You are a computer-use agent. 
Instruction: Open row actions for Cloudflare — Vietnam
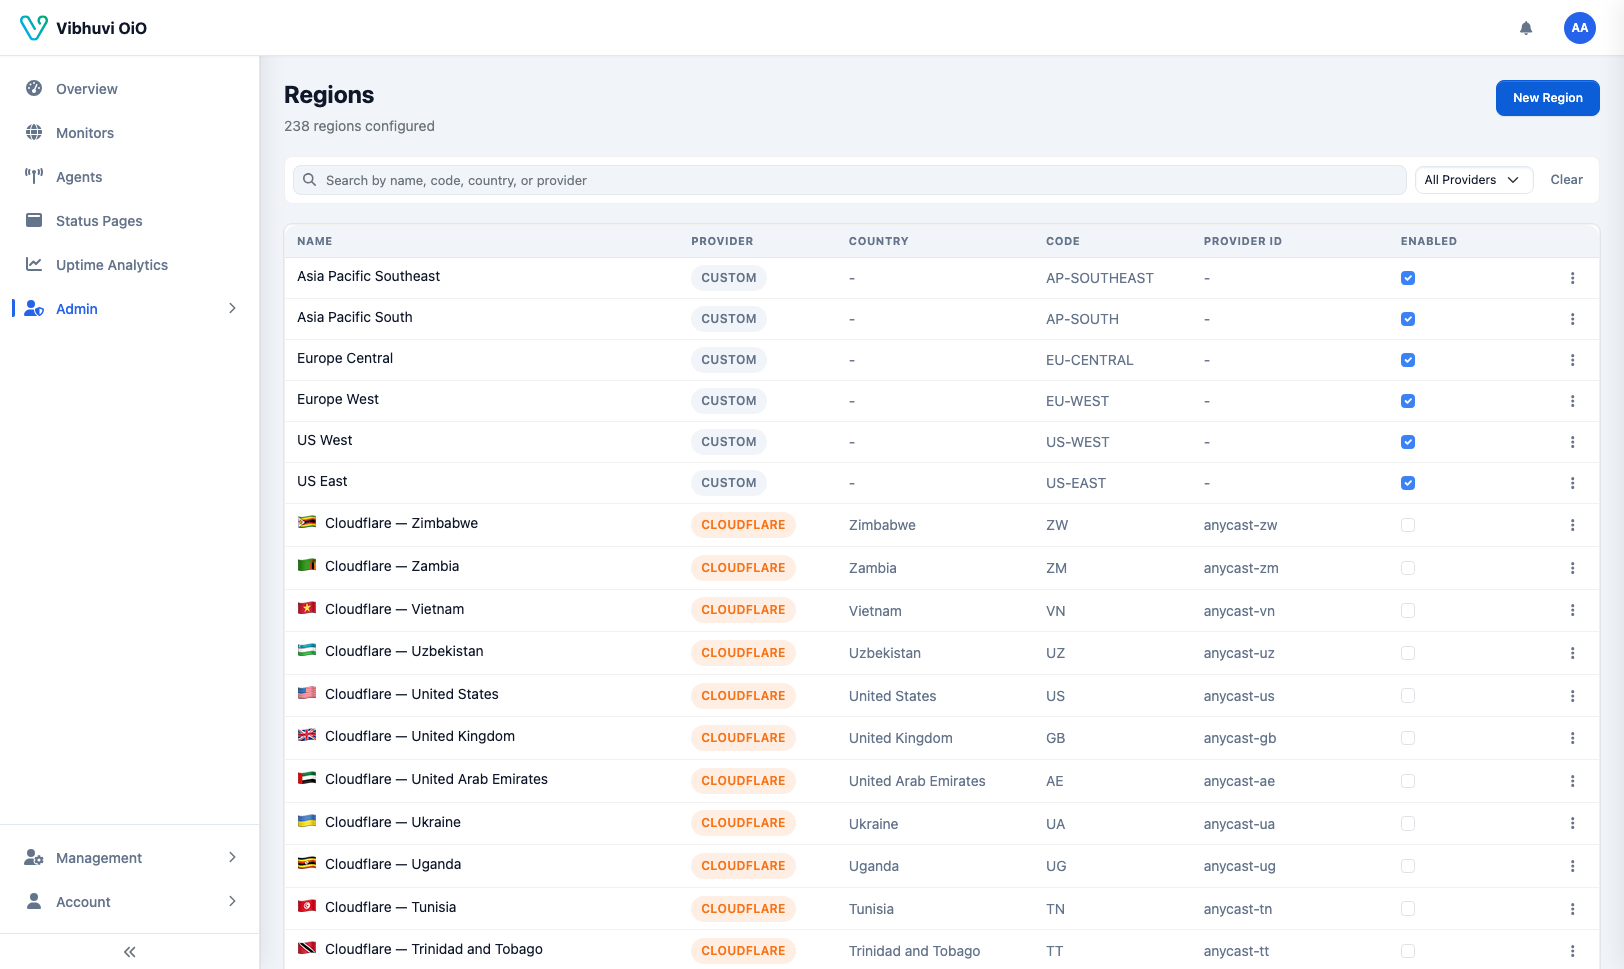[1572, 610]
